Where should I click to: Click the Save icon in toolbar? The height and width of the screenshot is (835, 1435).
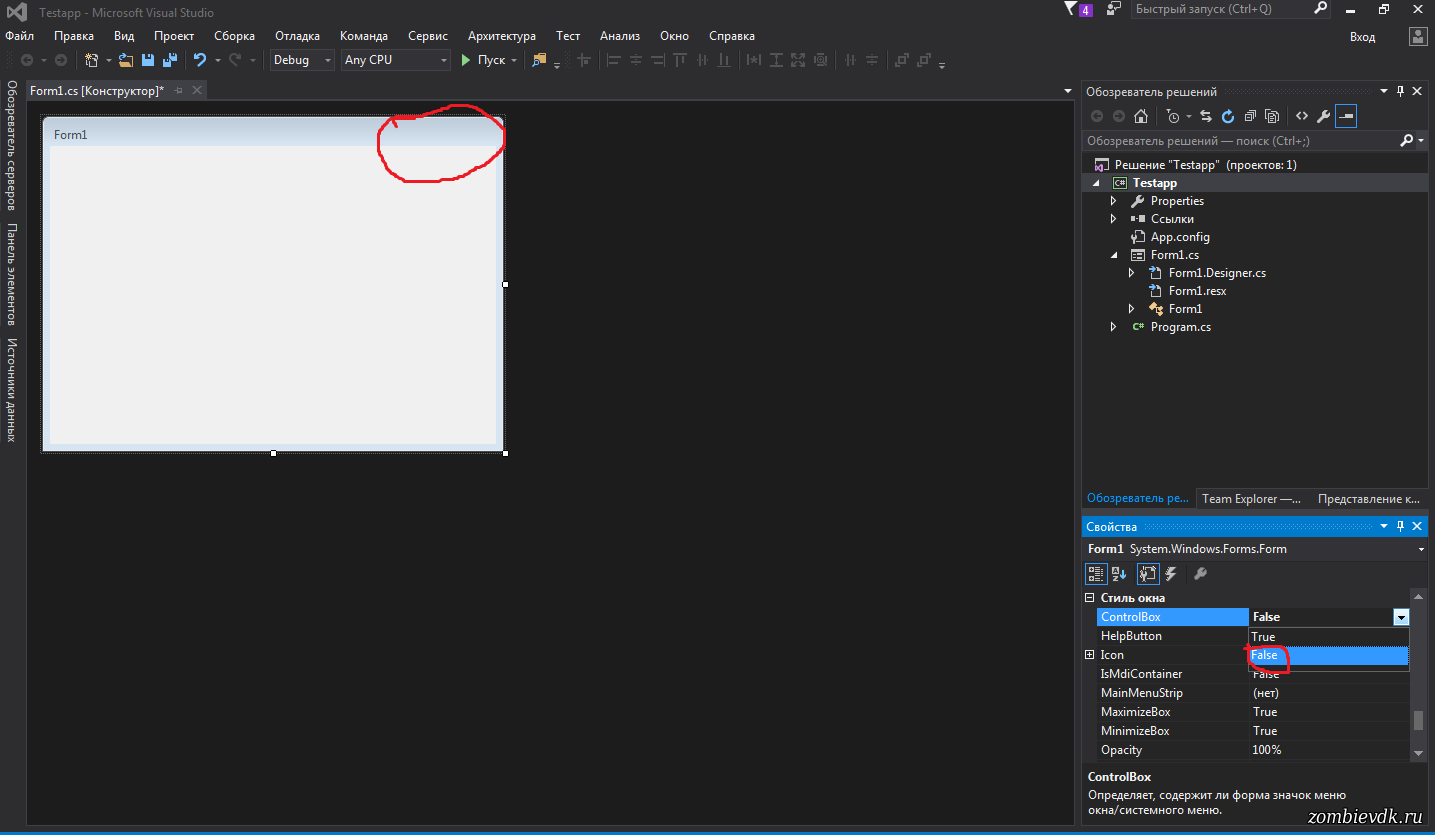(x=147, y=60)
